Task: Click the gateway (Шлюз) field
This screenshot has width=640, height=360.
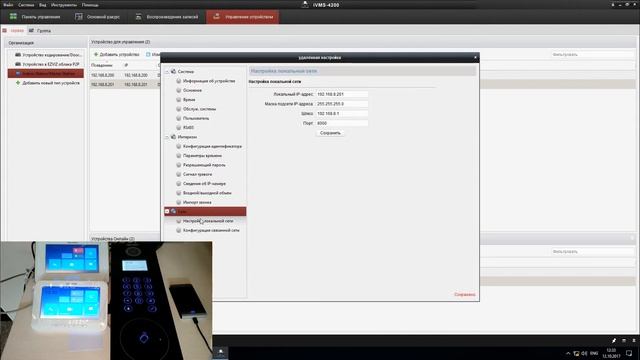Action: click(x=342, y=113)
